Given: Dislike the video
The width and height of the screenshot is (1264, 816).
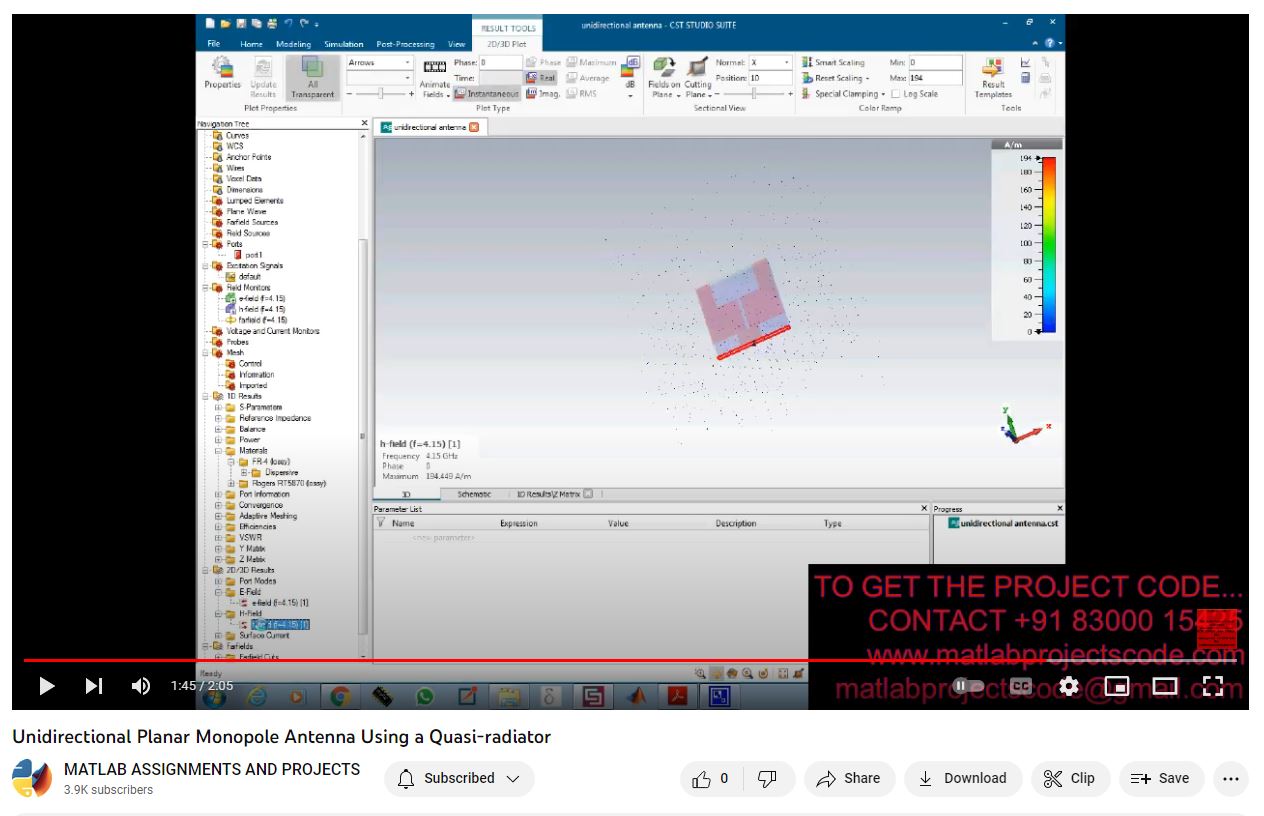Looking at the screenshot, I should coord(768,778).
